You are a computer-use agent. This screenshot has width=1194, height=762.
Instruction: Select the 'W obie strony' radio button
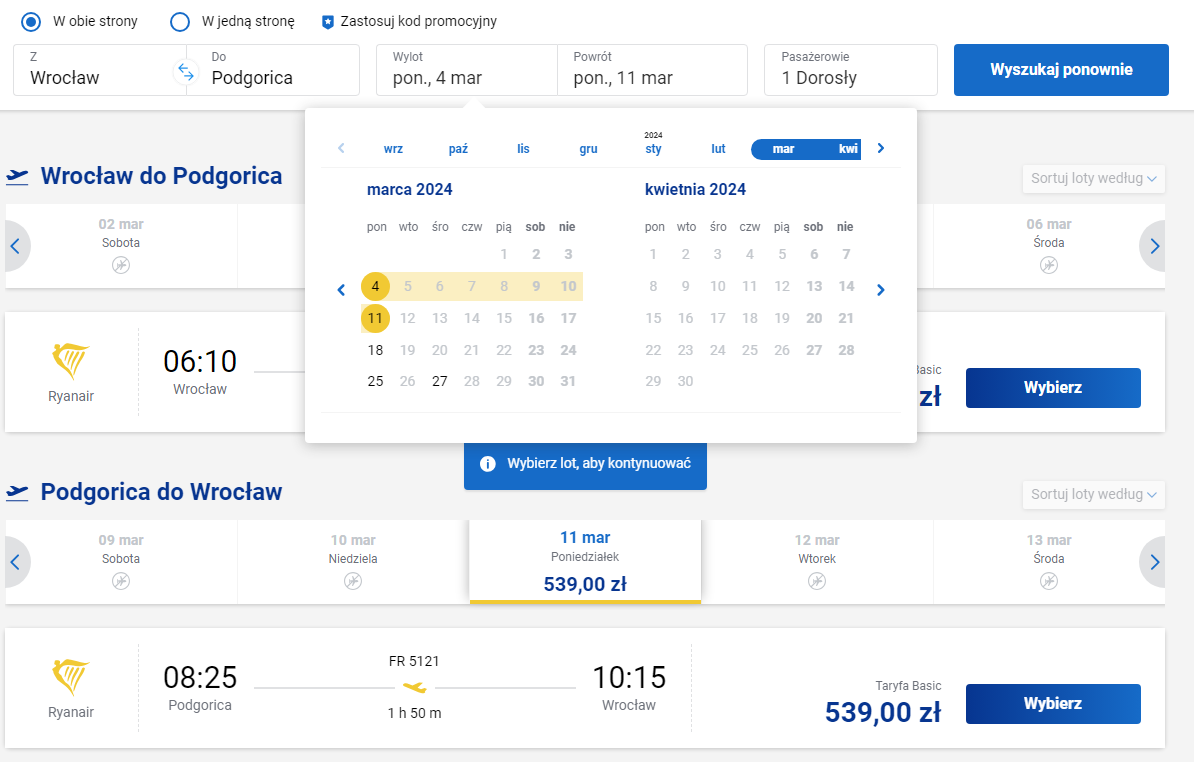point(31,22)
